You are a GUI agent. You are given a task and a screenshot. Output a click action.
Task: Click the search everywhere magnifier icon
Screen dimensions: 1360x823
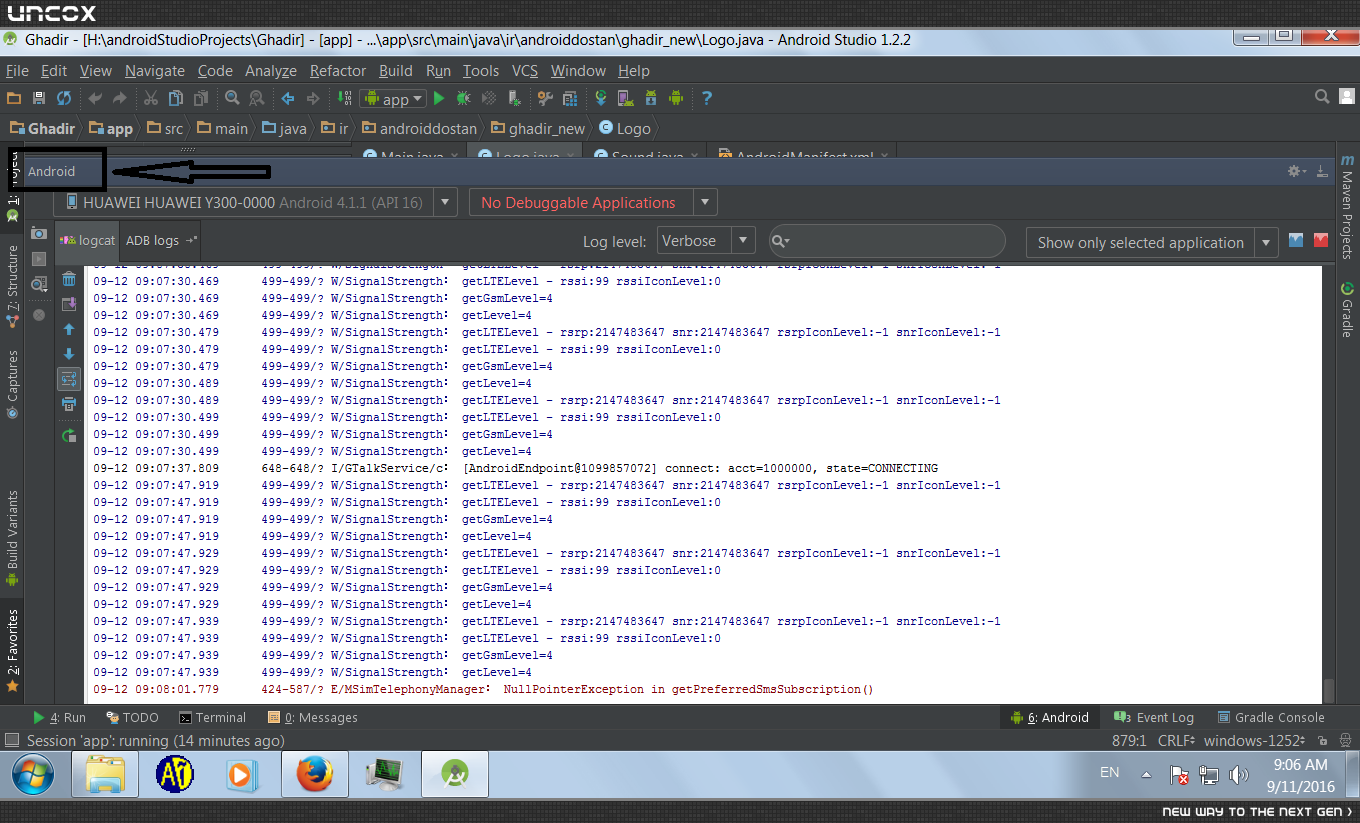1321,97
